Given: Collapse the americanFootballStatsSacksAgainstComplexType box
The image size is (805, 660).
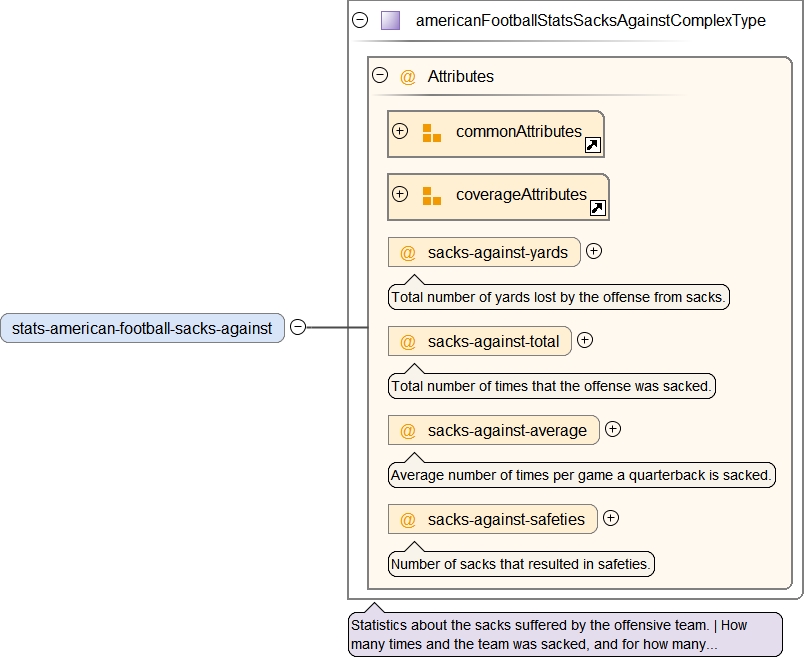Looking at the screenshot, I should pyautogui.click(x=361, y=20).
